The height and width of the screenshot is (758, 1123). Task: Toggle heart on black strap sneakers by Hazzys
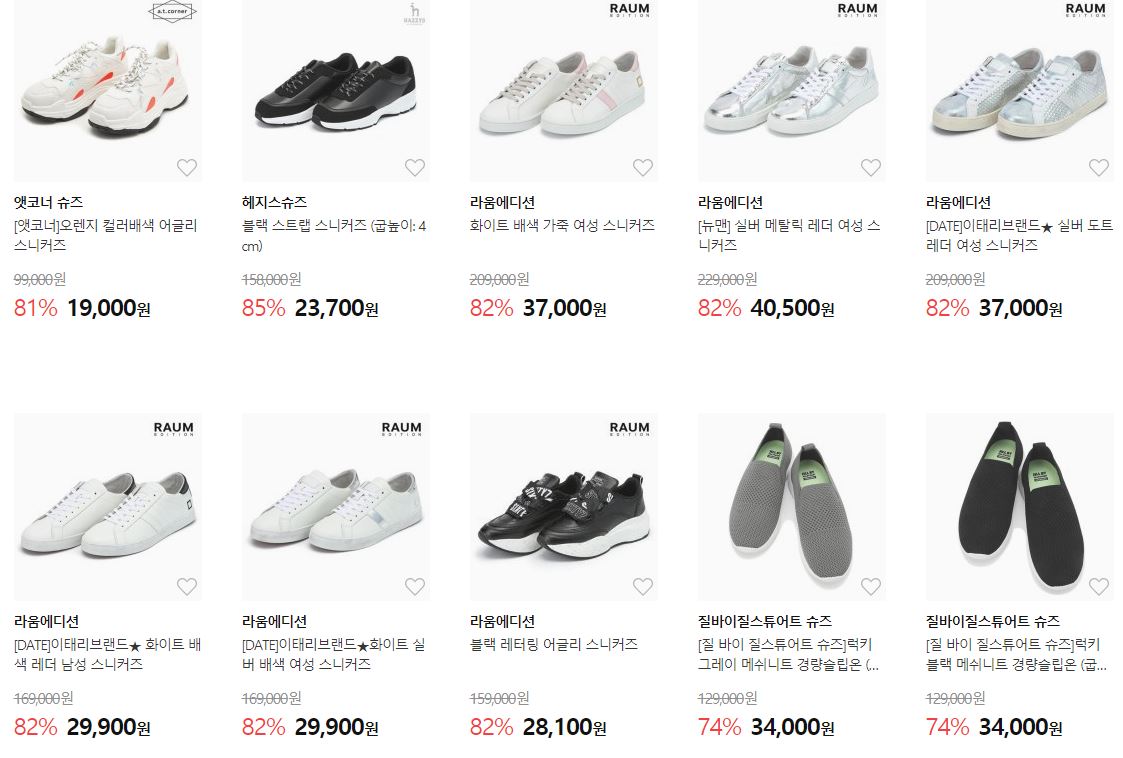click(415, 167)
